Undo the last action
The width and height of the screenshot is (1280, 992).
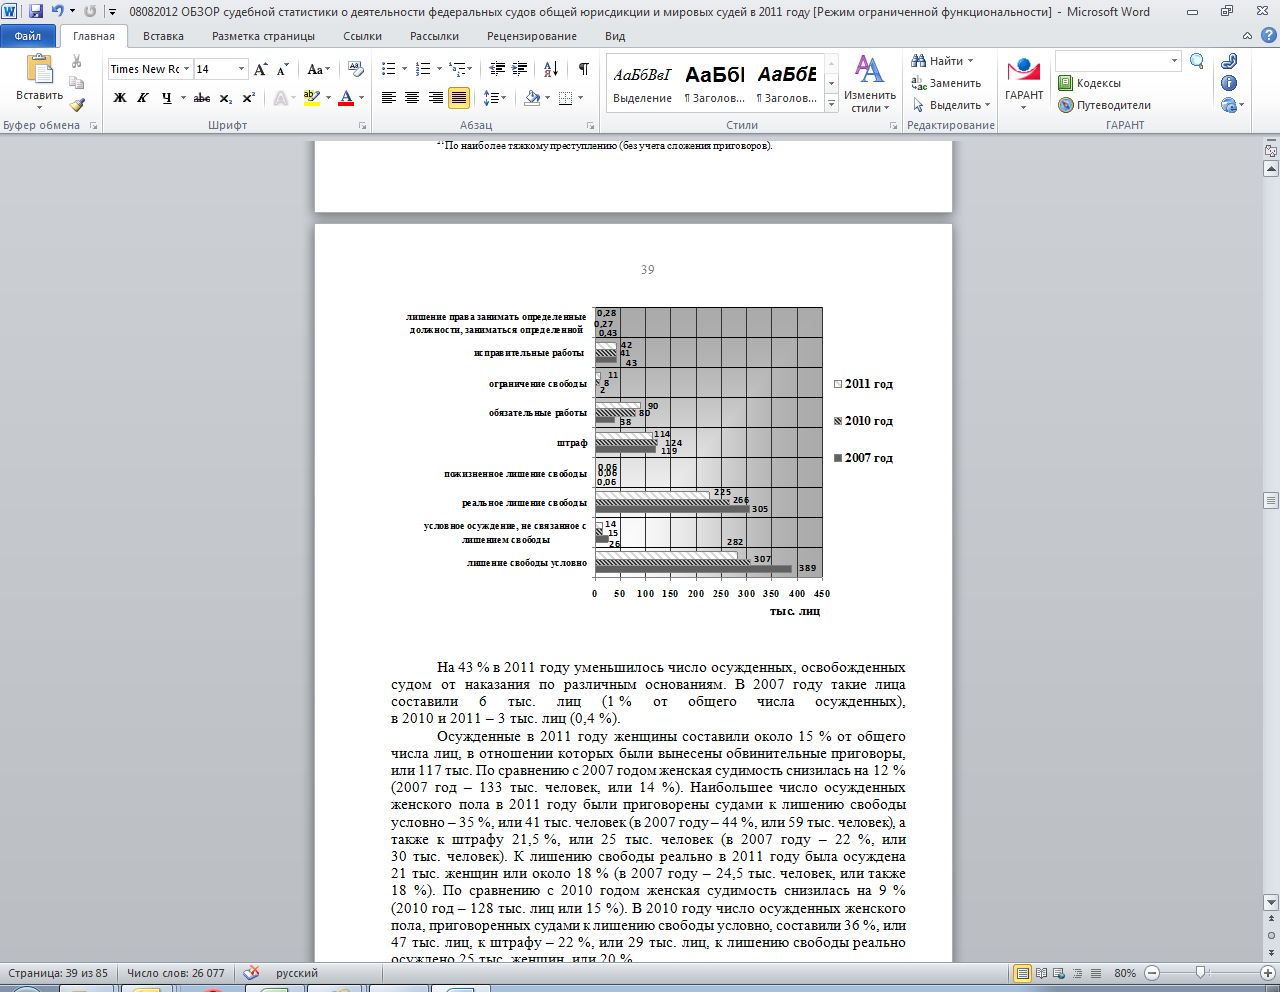click(58, 11)
